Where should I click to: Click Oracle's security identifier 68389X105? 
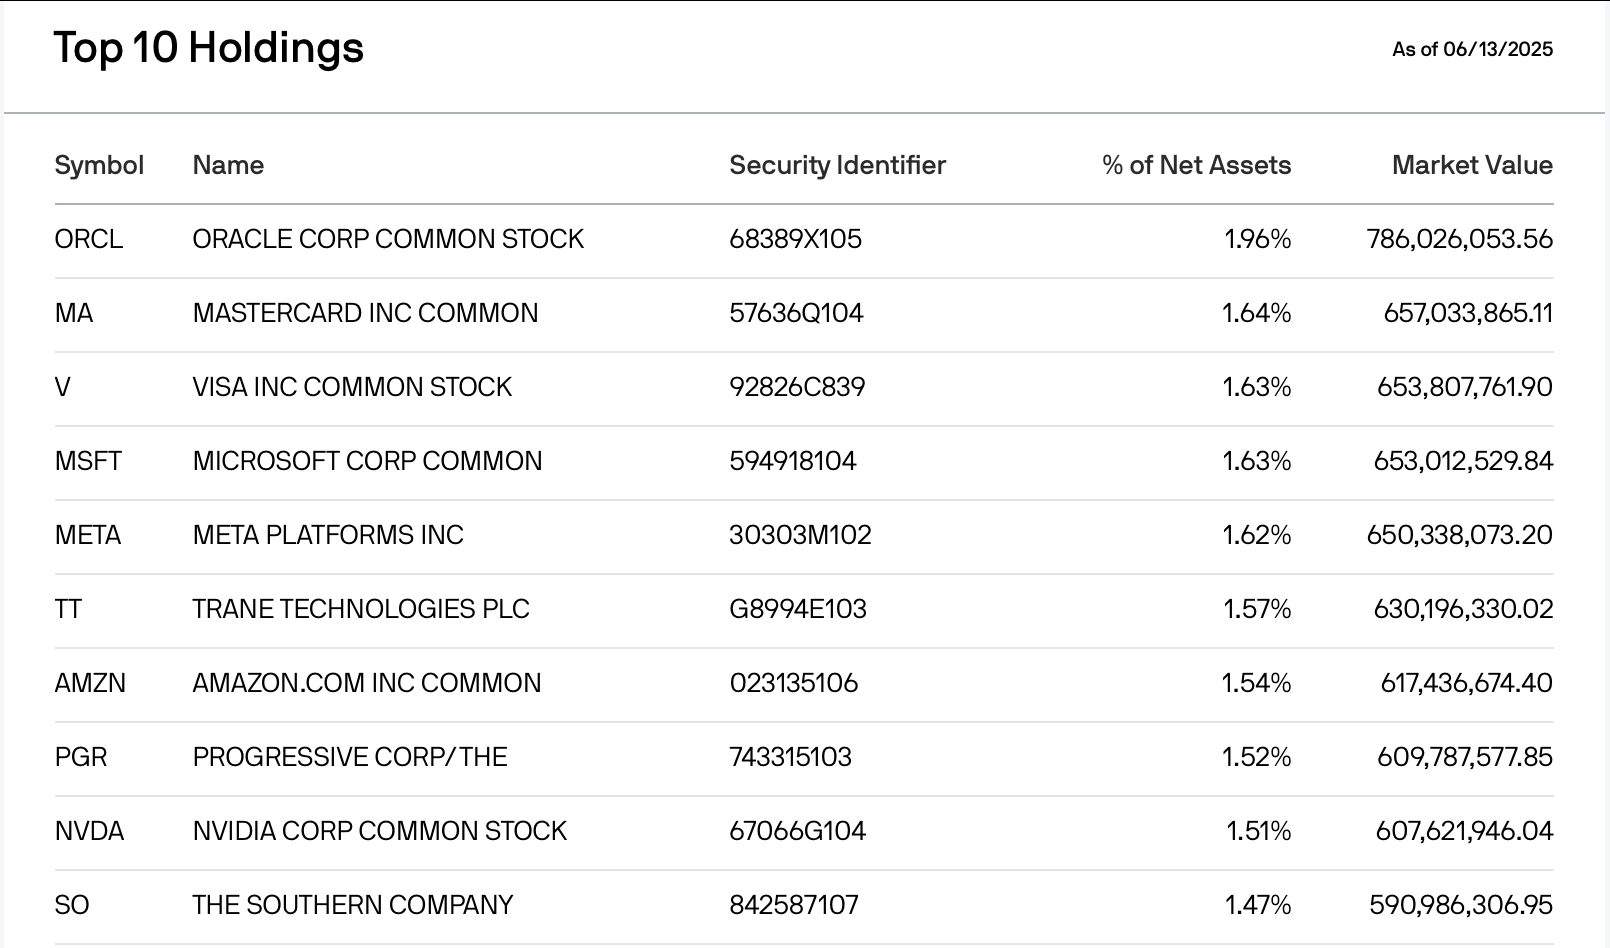795,239
